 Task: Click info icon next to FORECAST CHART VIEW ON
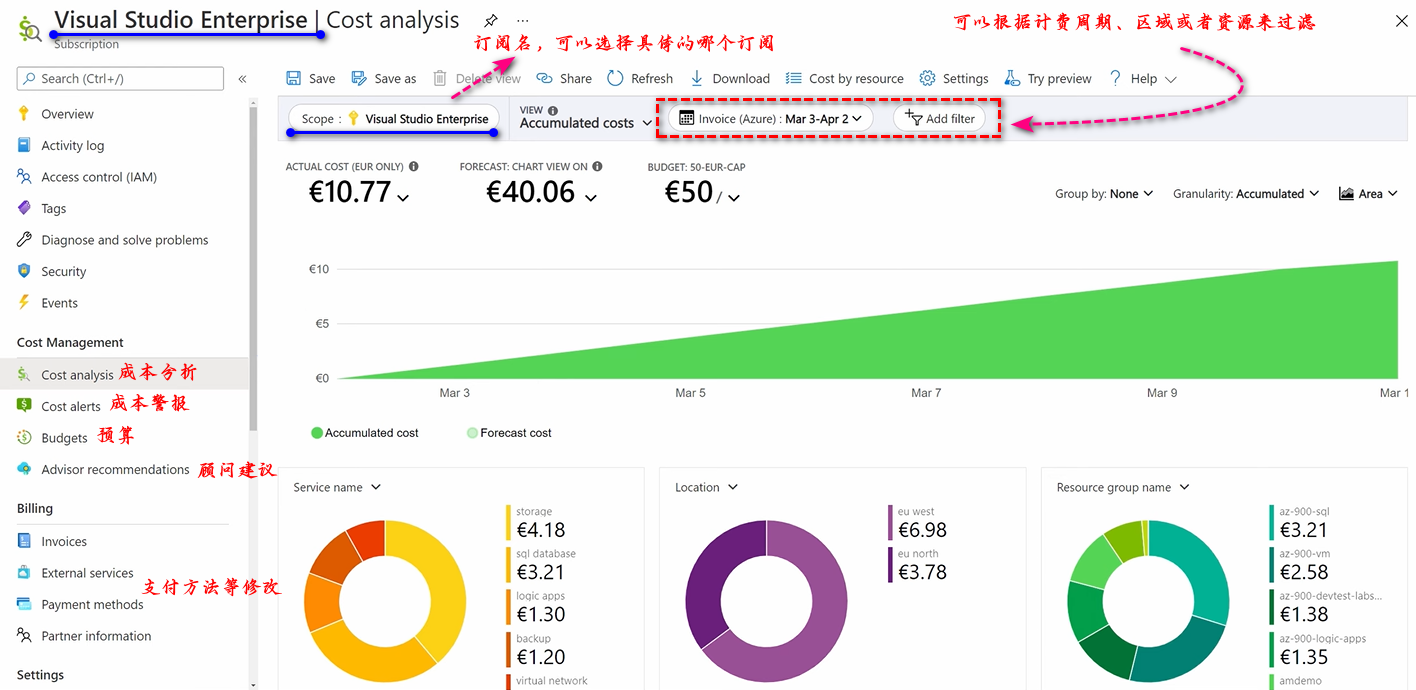597,167
